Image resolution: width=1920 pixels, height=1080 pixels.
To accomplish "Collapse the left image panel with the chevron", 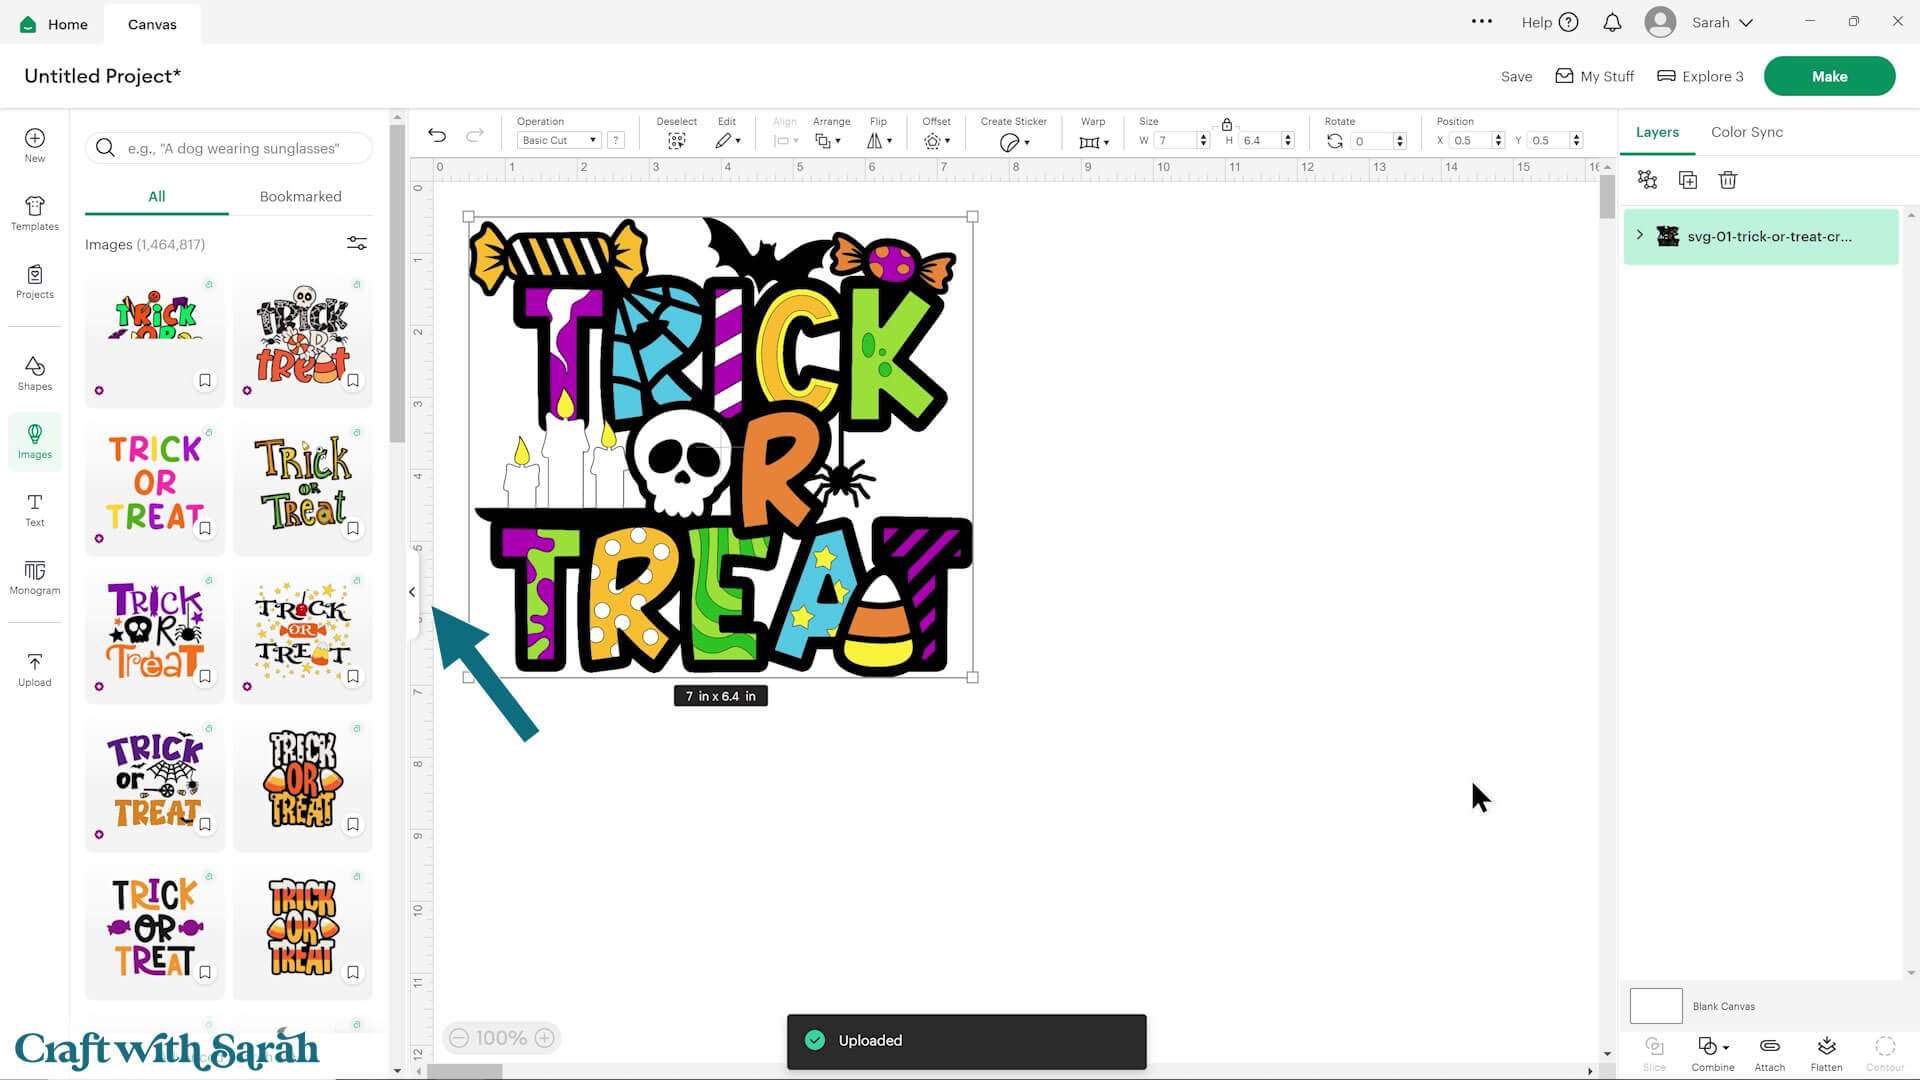I will click(411, 591).
